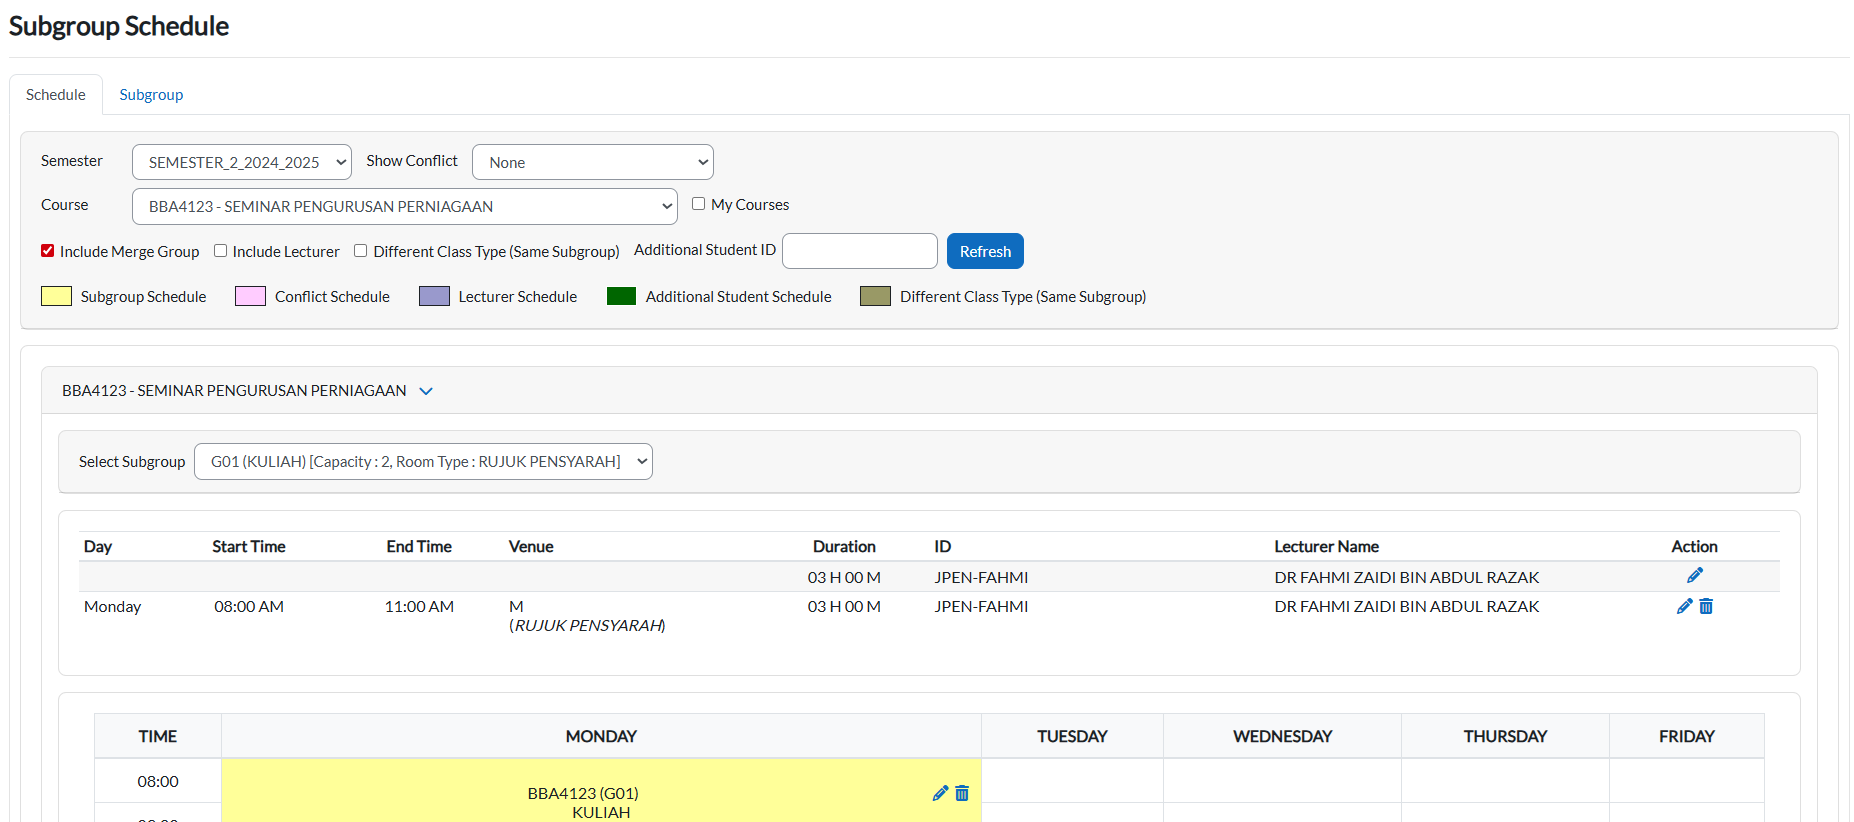Focus the Additional Student ID field
This screenshot has width=1854, height=822.
(x=859, y=251)
